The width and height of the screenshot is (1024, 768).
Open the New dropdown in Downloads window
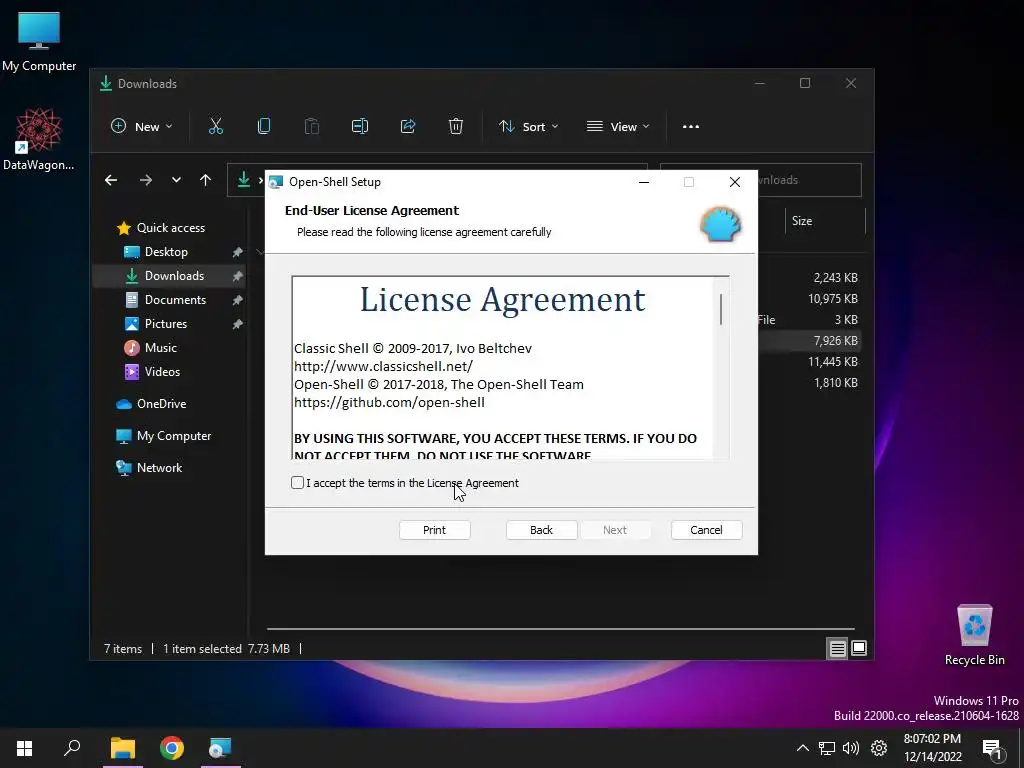click(x=142, y=126)
